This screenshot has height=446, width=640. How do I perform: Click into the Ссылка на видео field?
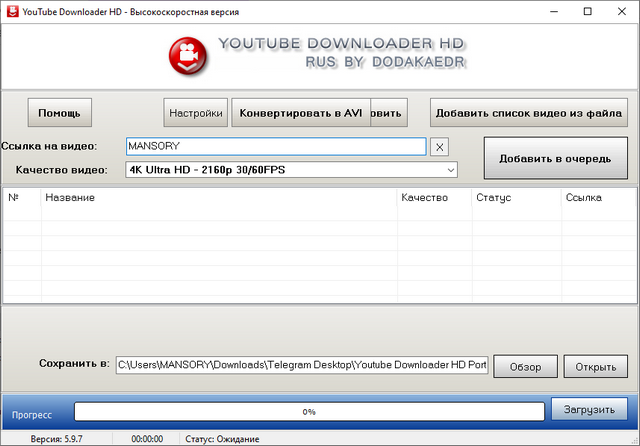tap(276, 146)
